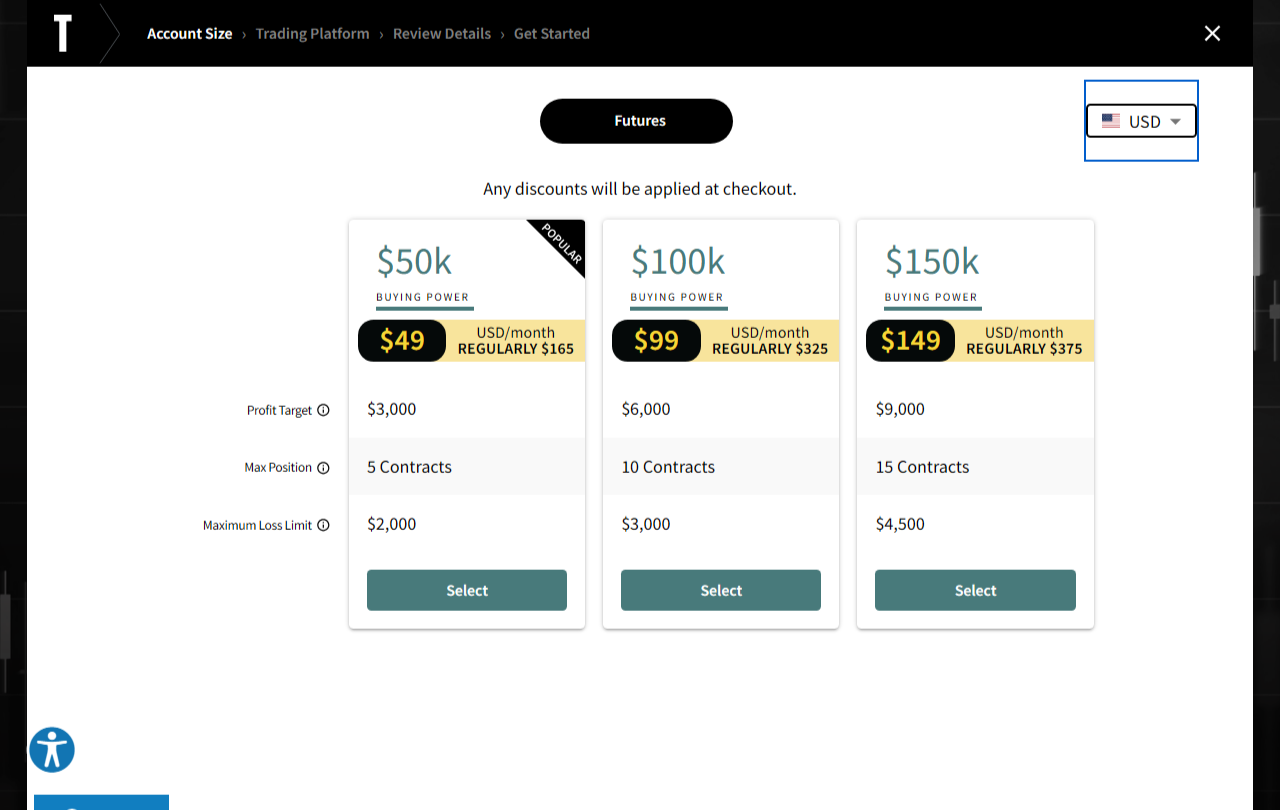Click the Futures pill button
Viewport: 1280px width, 810px height.
636,121
